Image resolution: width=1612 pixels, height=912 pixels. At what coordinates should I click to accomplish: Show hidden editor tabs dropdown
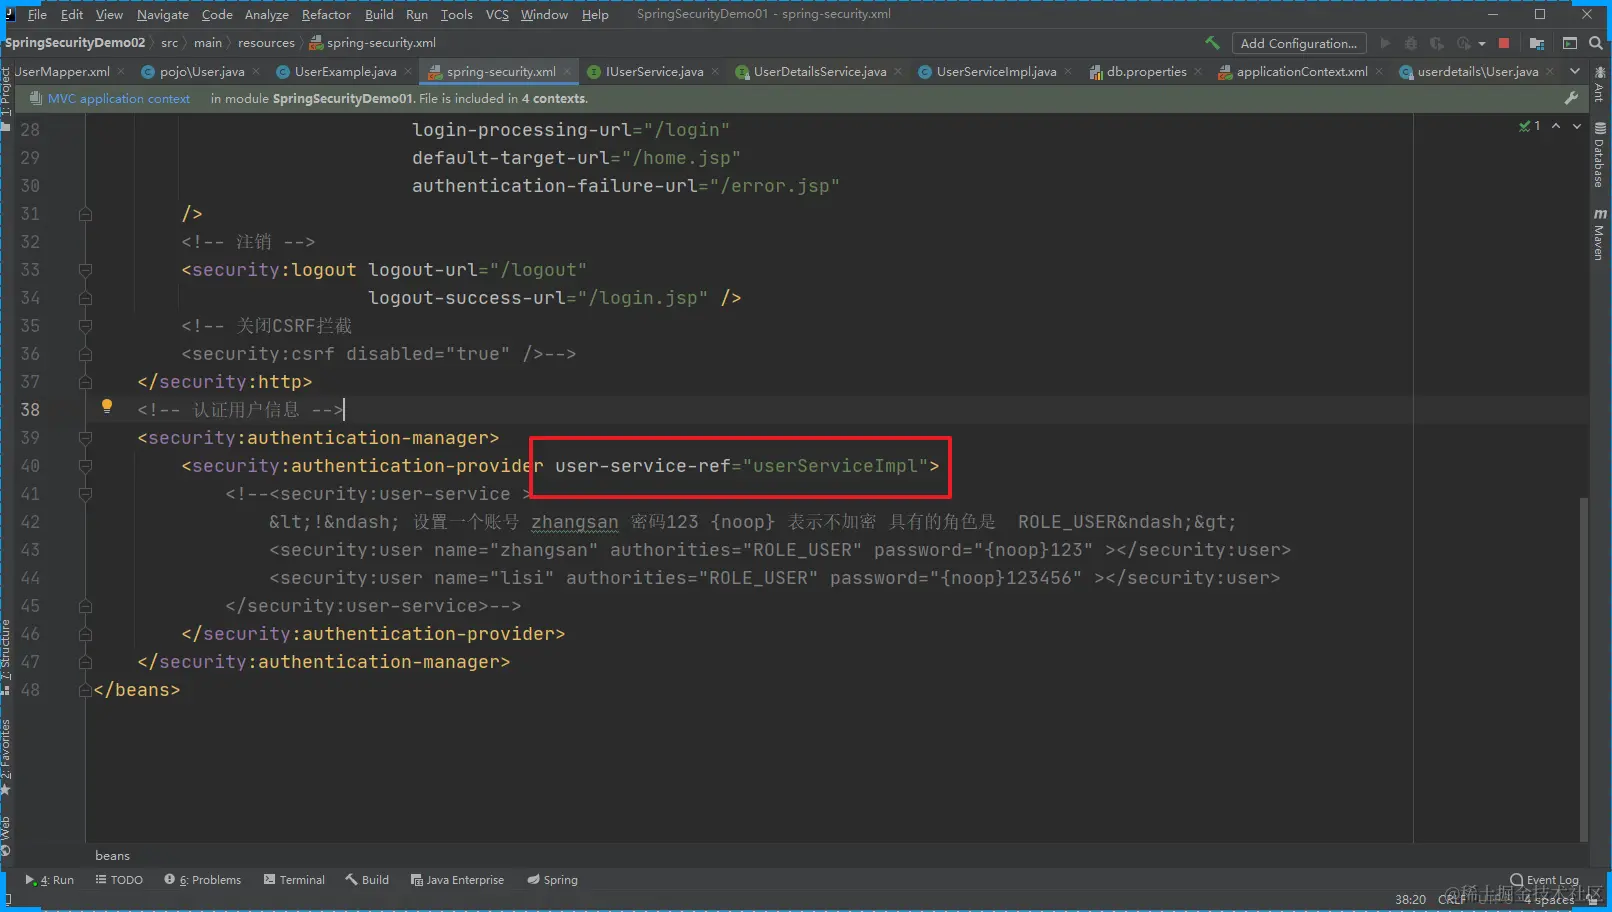pos(1575,71)
